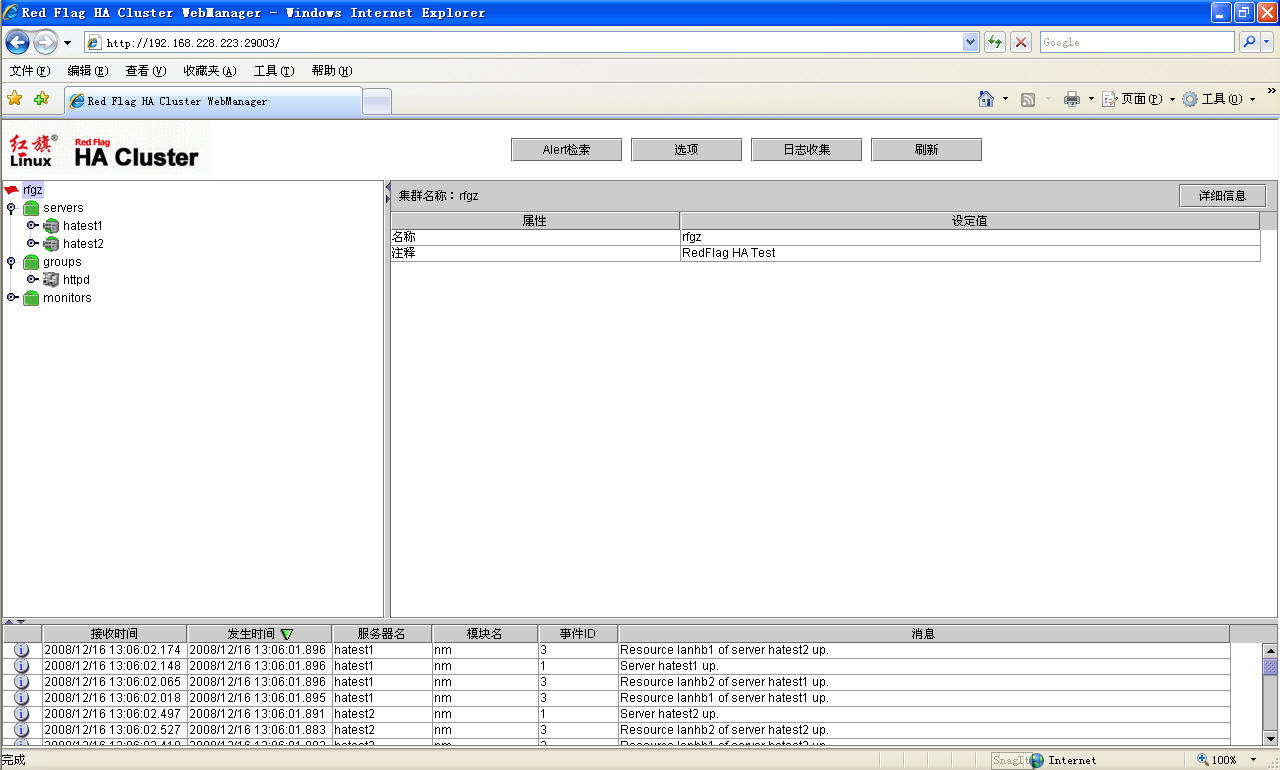Open the address bar dropdown arrow

click(x=970, y=42)
